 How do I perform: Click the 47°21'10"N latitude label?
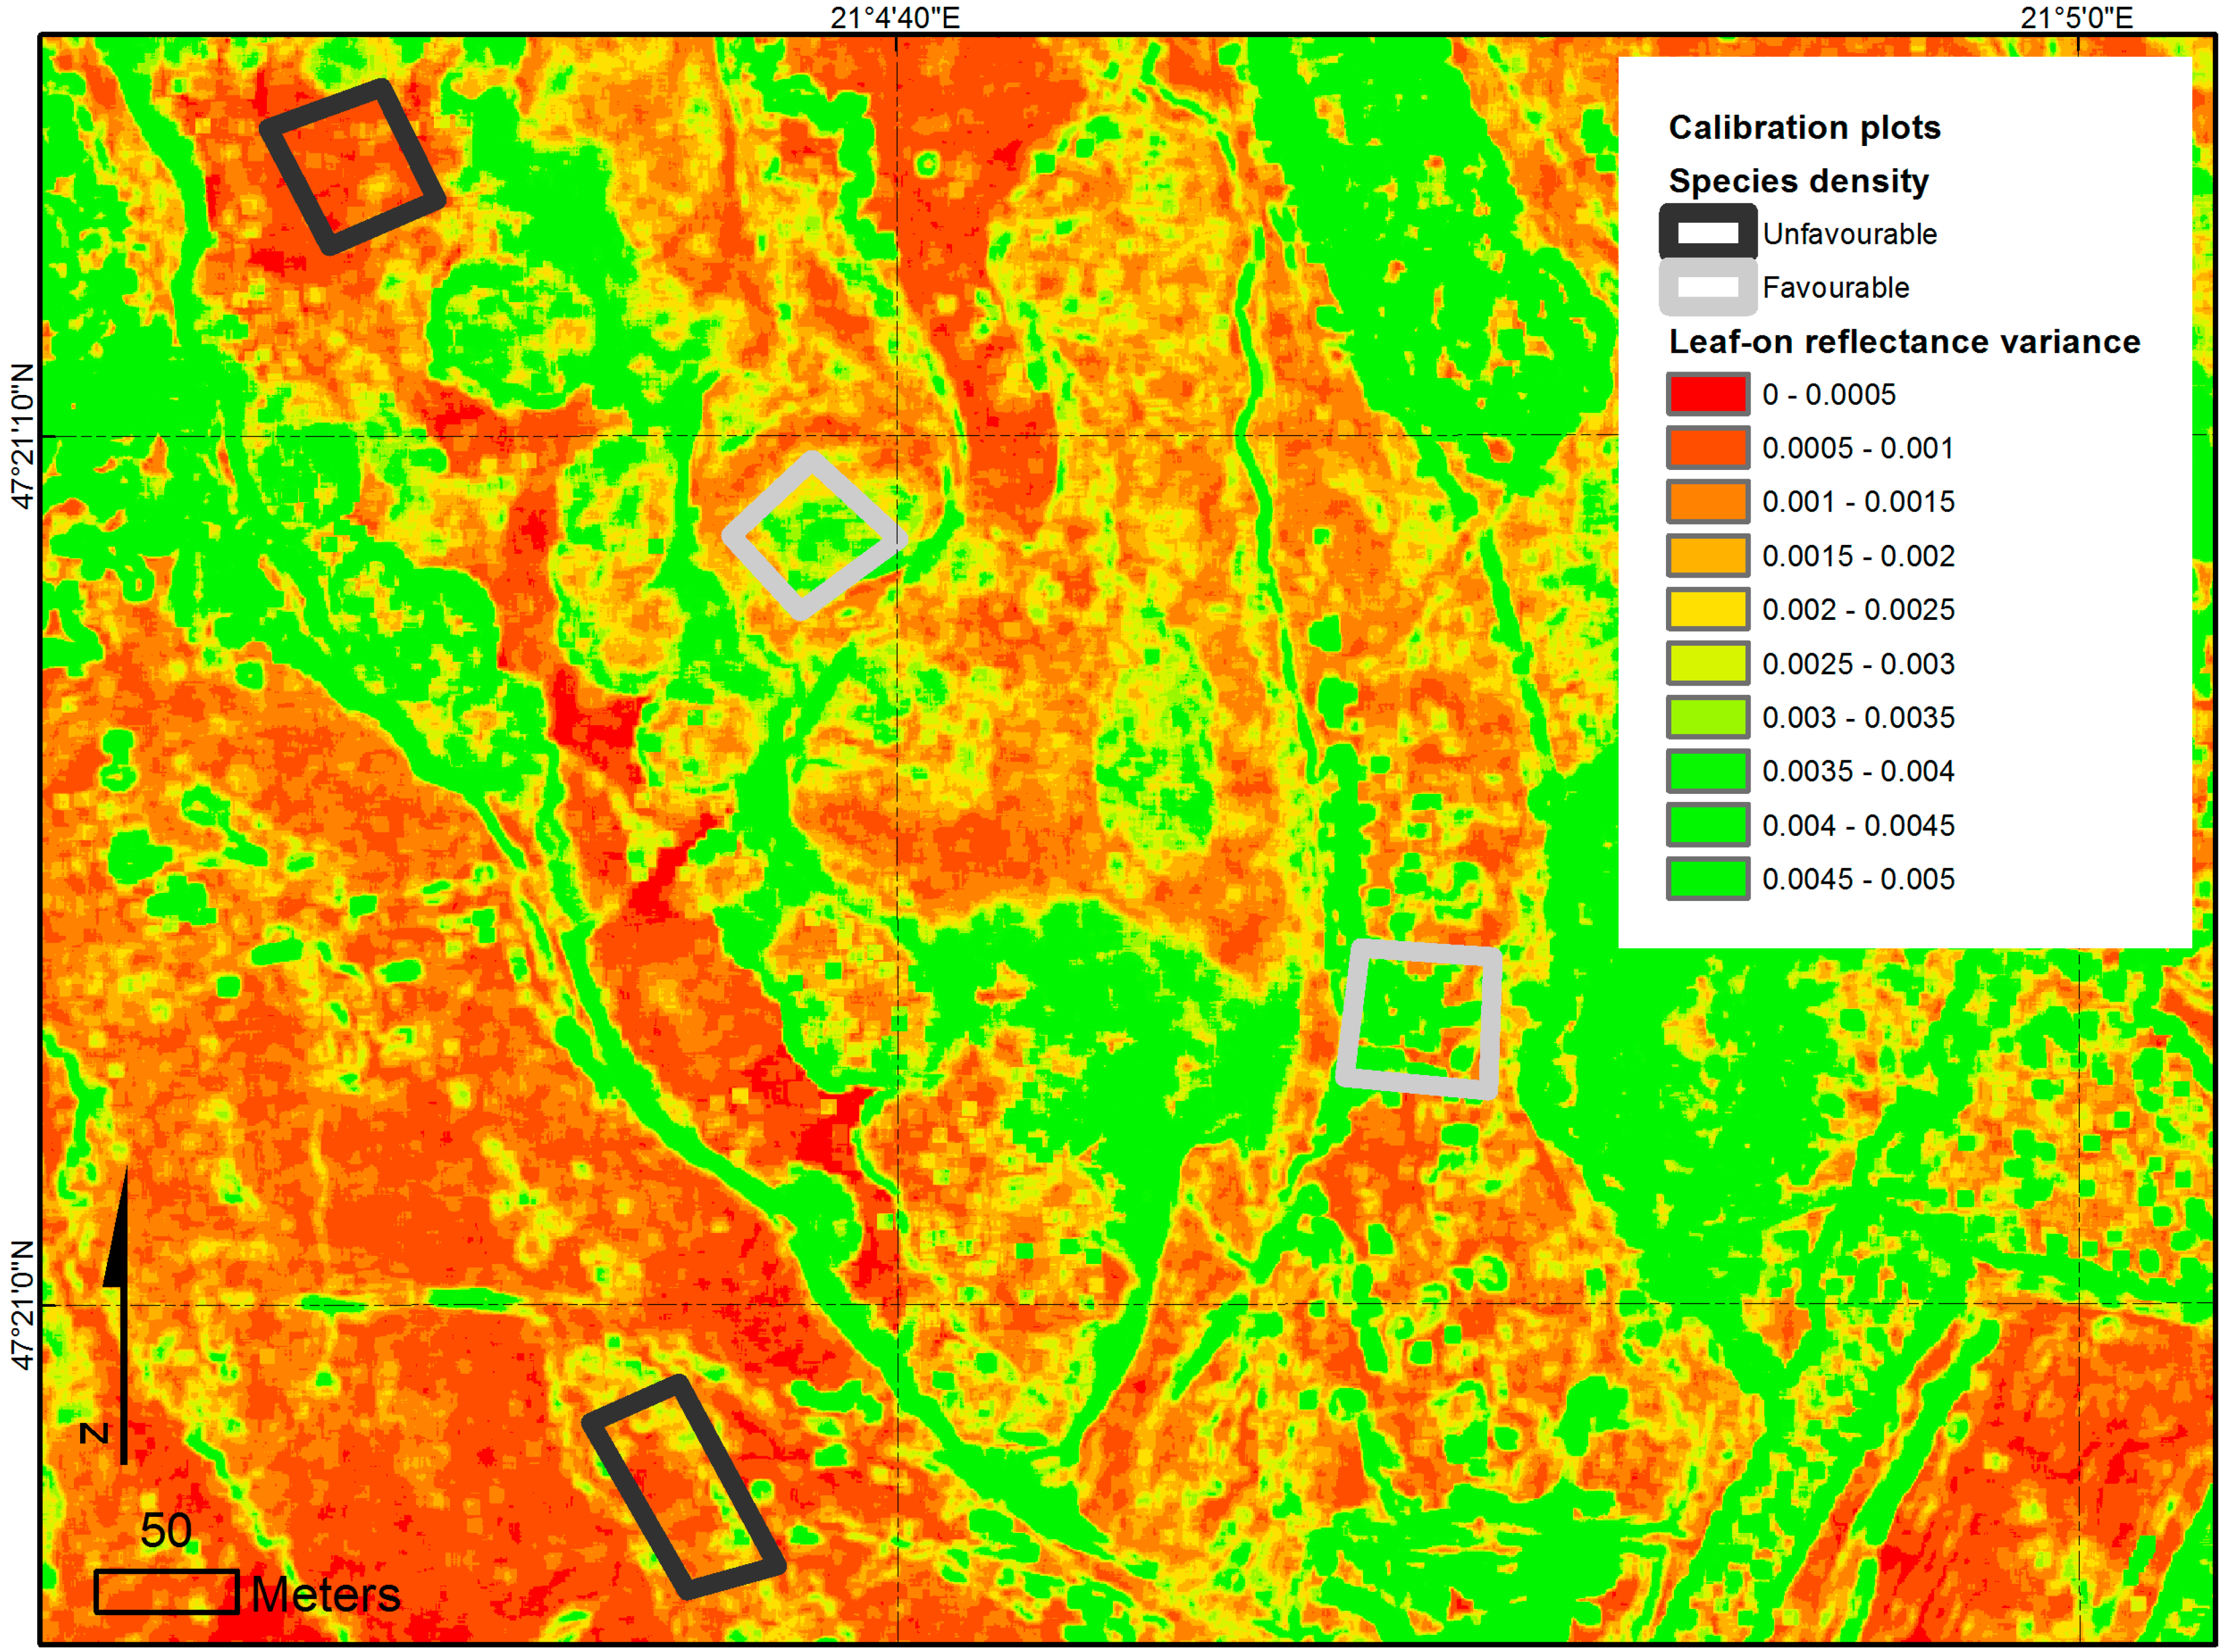(22, 436)
